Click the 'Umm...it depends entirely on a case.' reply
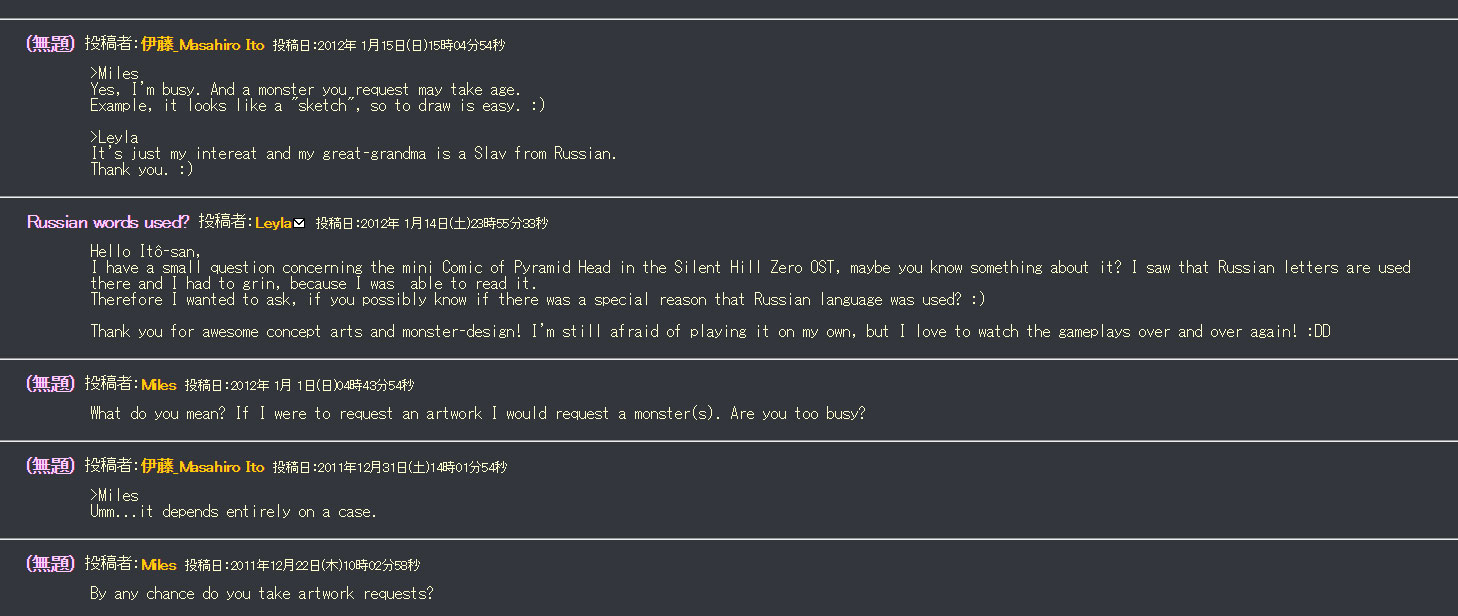The image size is (1458, 616). click(233, 511)
